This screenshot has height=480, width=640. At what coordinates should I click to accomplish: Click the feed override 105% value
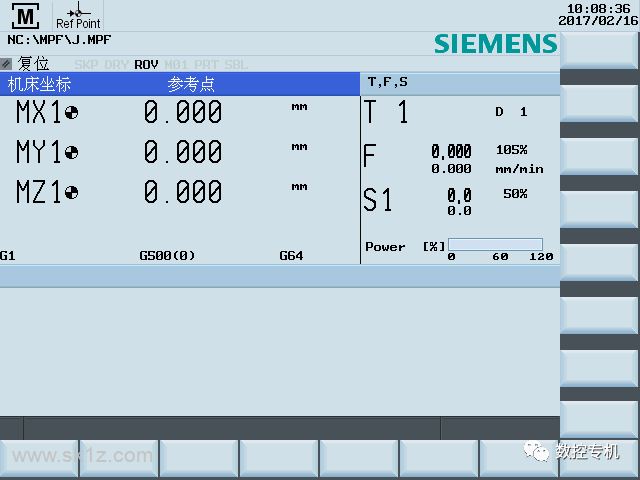(511, 150)
